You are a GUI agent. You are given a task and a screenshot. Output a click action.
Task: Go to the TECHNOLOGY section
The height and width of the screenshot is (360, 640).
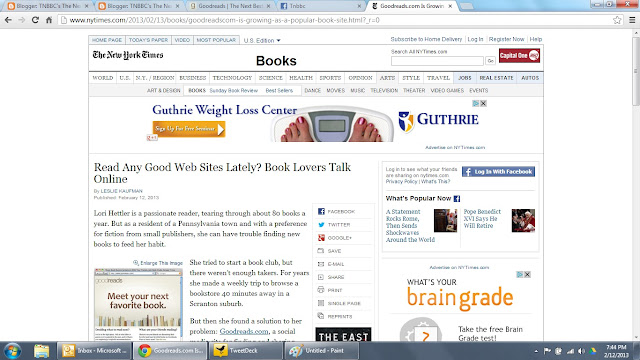(x=232, y=78)
